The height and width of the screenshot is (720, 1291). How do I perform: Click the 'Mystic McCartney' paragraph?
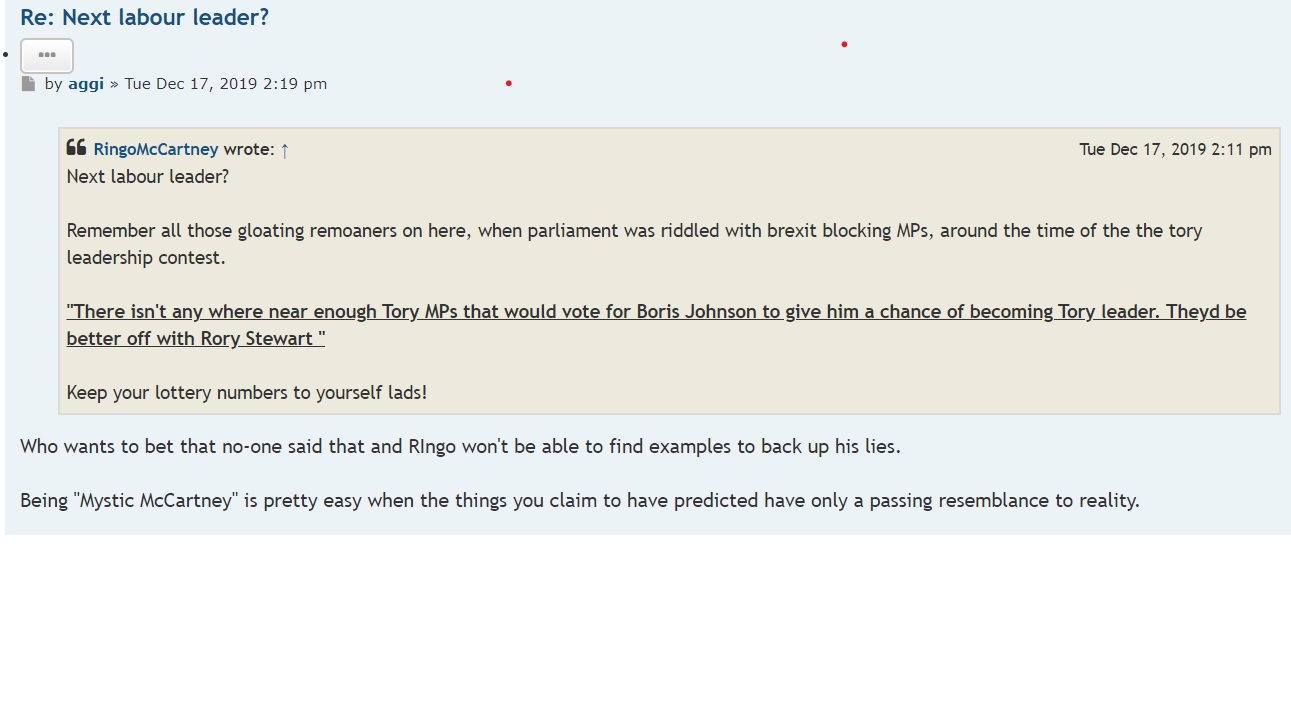[x=580, y=500]
